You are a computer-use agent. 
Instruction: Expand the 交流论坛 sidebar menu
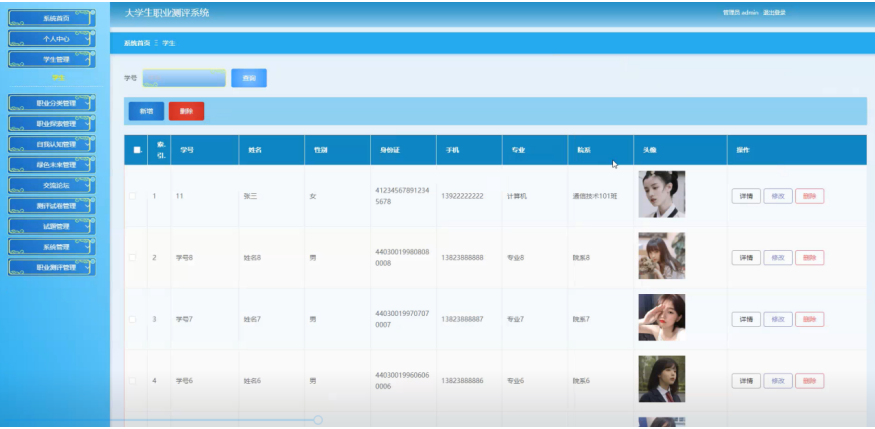(51, 185)
